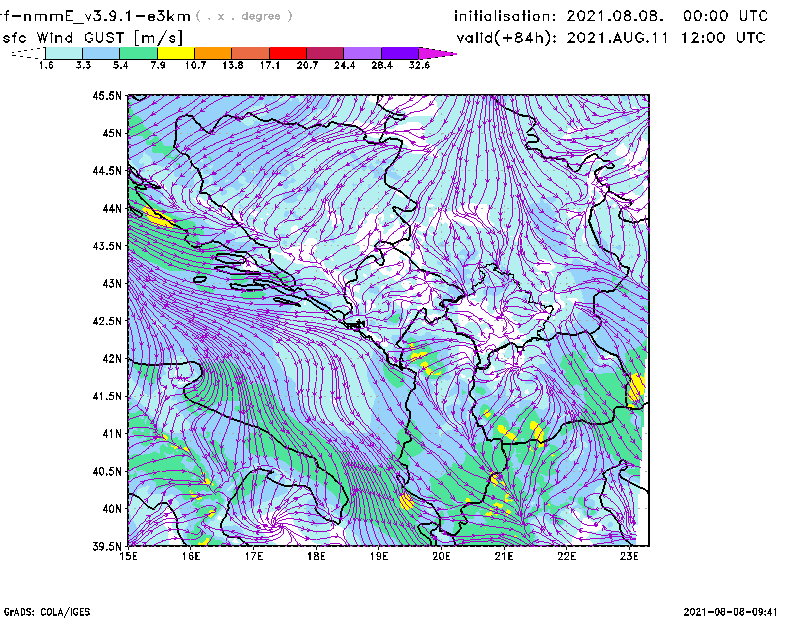Click the 43.5N latitude label
The image size is (800, 618).
(107, 246)
